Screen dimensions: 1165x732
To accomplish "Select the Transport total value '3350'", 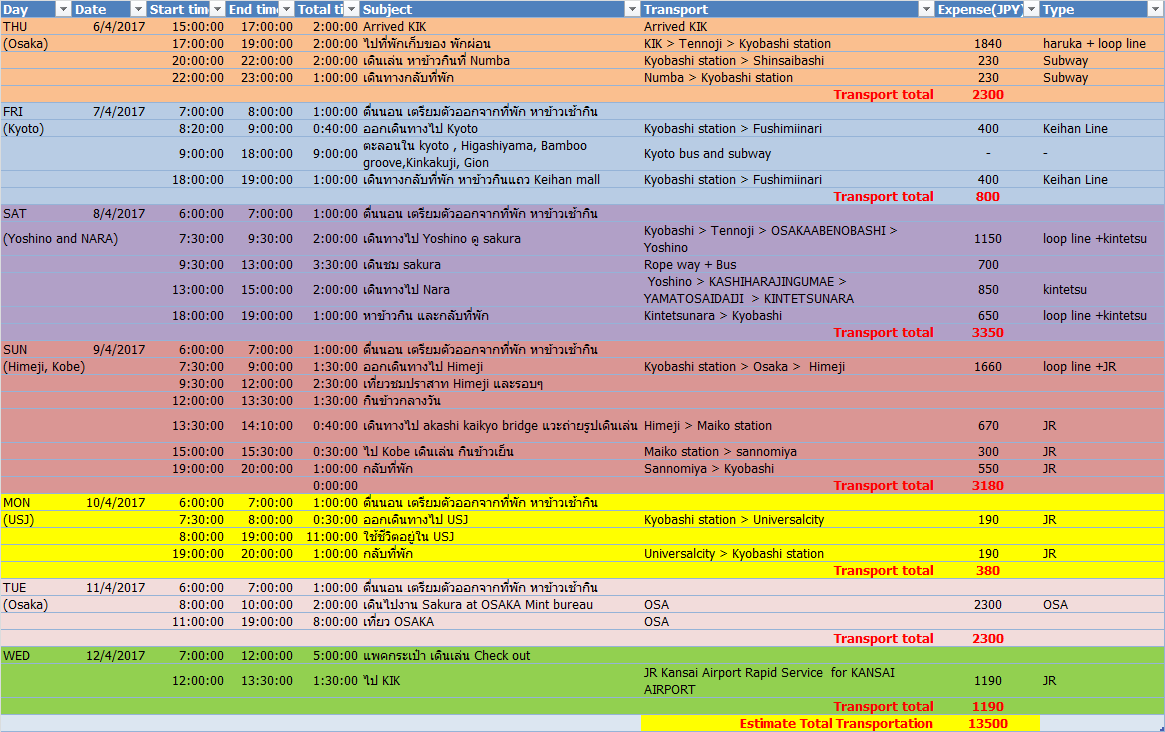I will (x=988, y=333).
